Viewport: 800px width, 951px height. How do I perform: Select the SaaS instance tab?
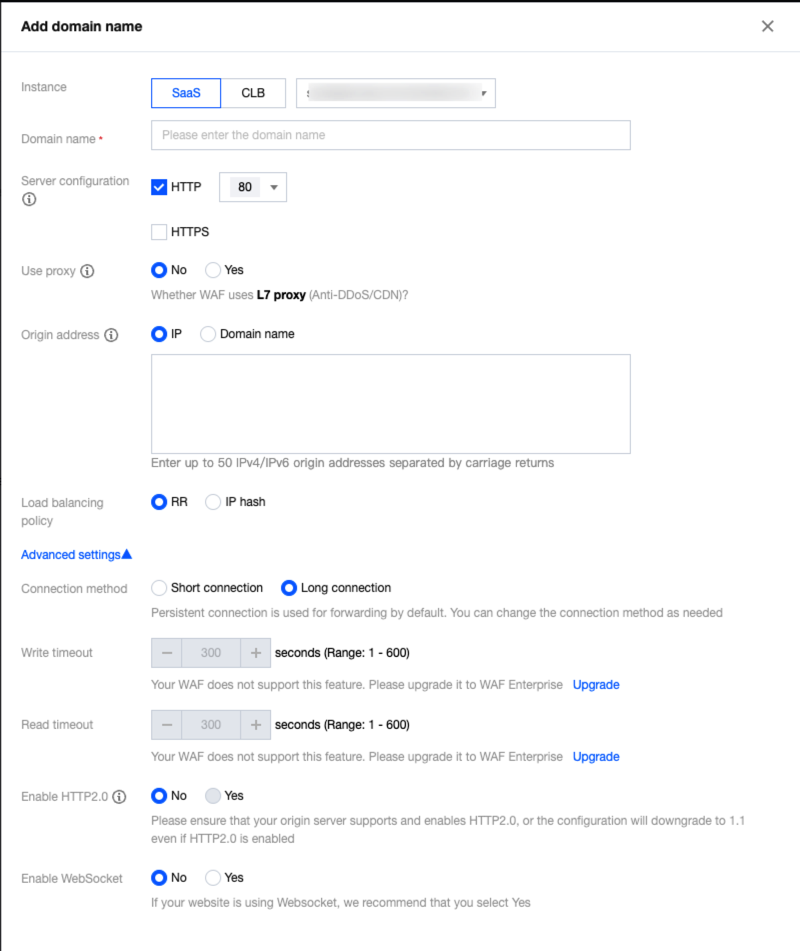click(186, 93)
